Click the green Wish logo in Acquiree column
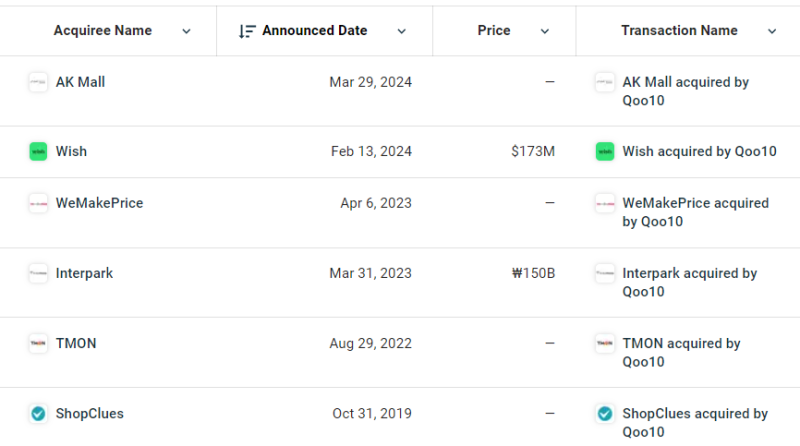 click(38, 152)
